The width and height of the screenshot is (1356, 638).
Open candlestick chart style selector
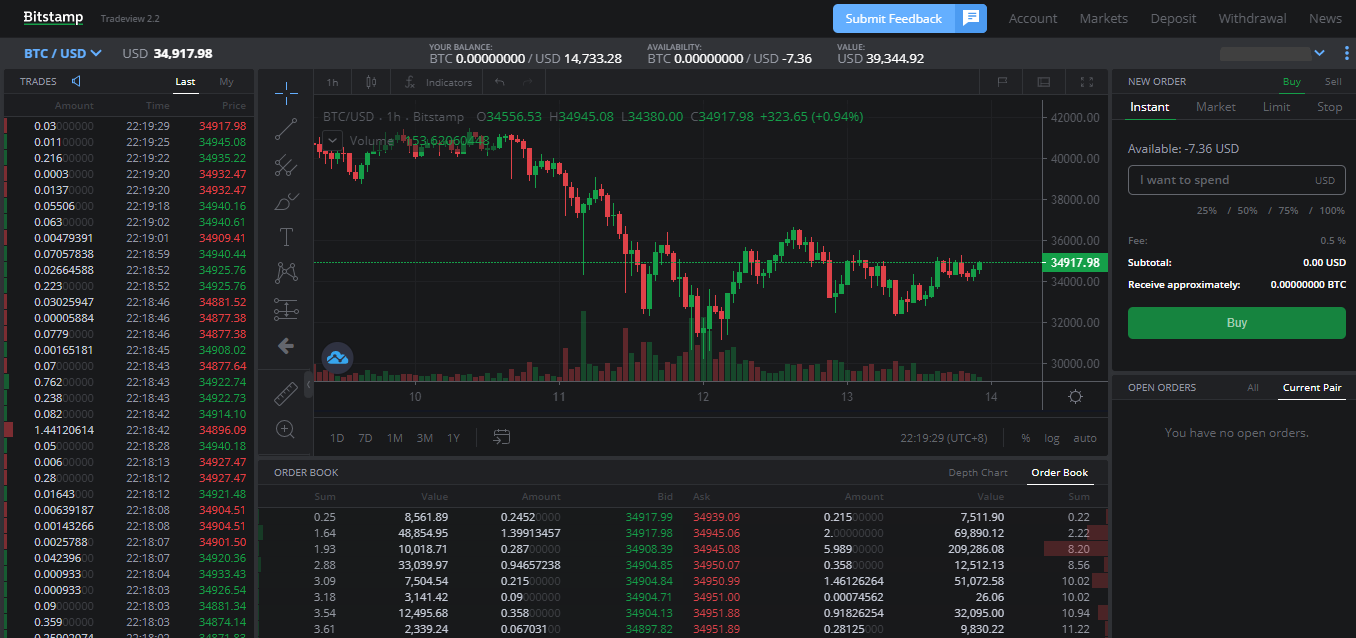[371, 82]
